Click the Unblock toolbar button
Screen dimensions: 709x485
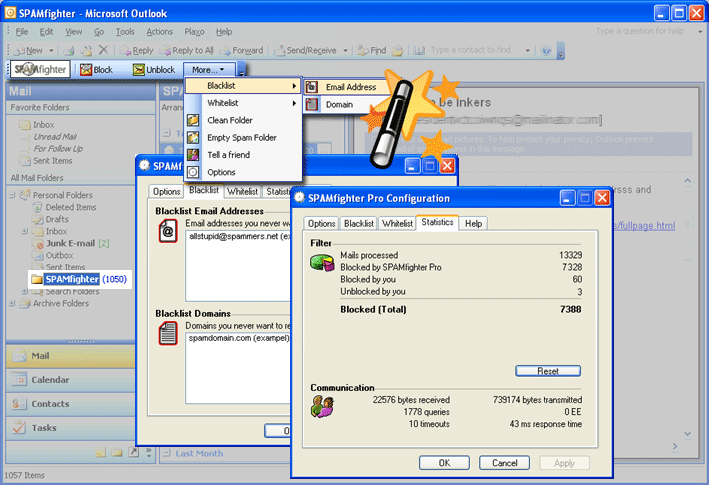pyautogui.click(x=154, y=70)
